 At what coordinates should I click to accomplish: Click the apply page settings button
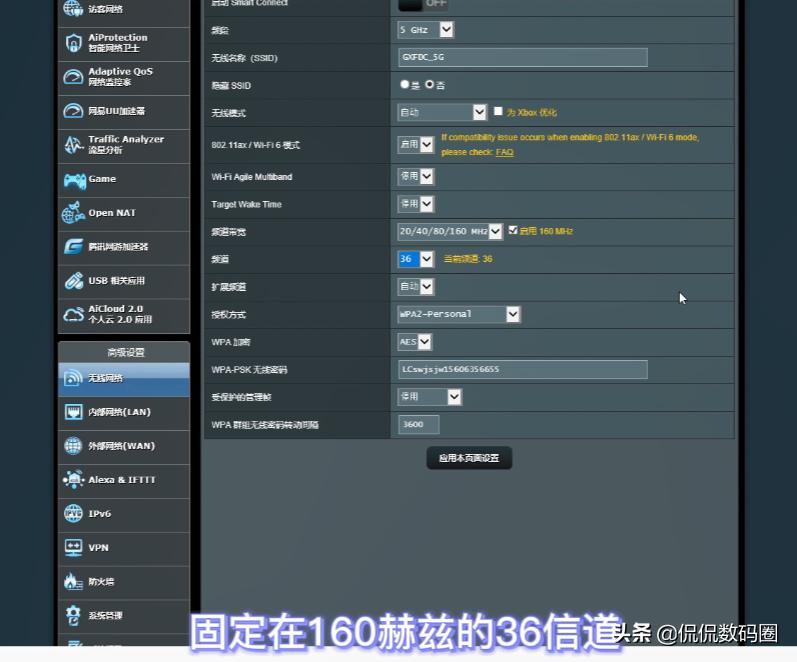click(x=469, y=458)
